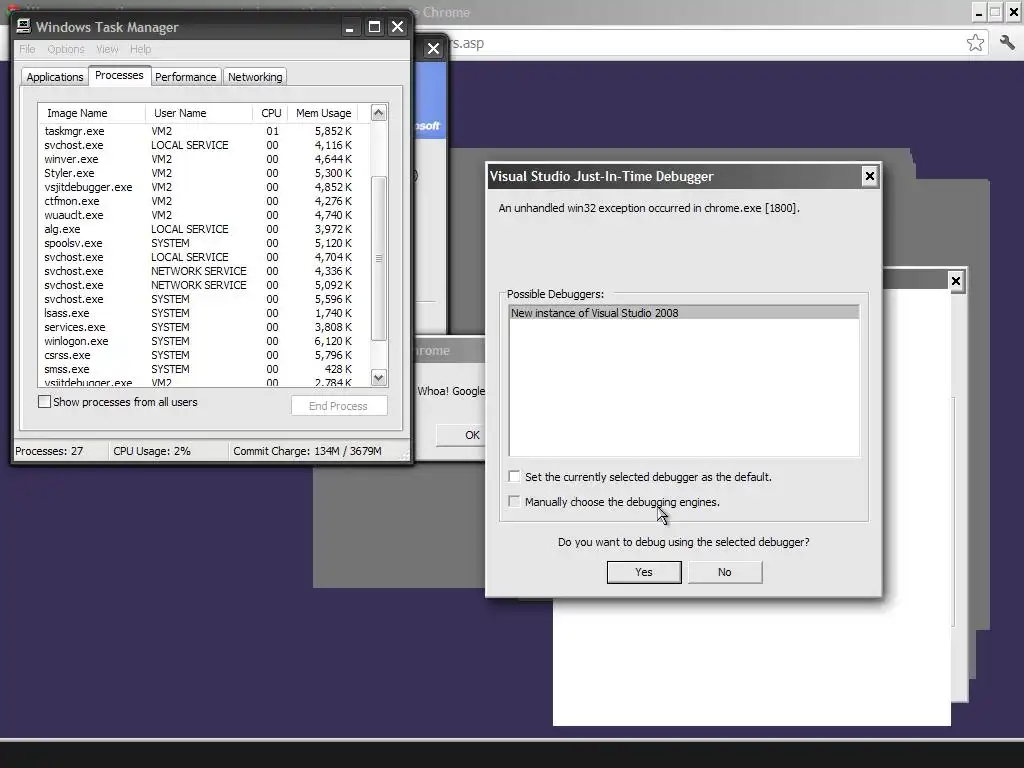Screen dimensions: 1024x768
Task: Bookmark page with Chrome star icon
Action: (x=975, y=43)
